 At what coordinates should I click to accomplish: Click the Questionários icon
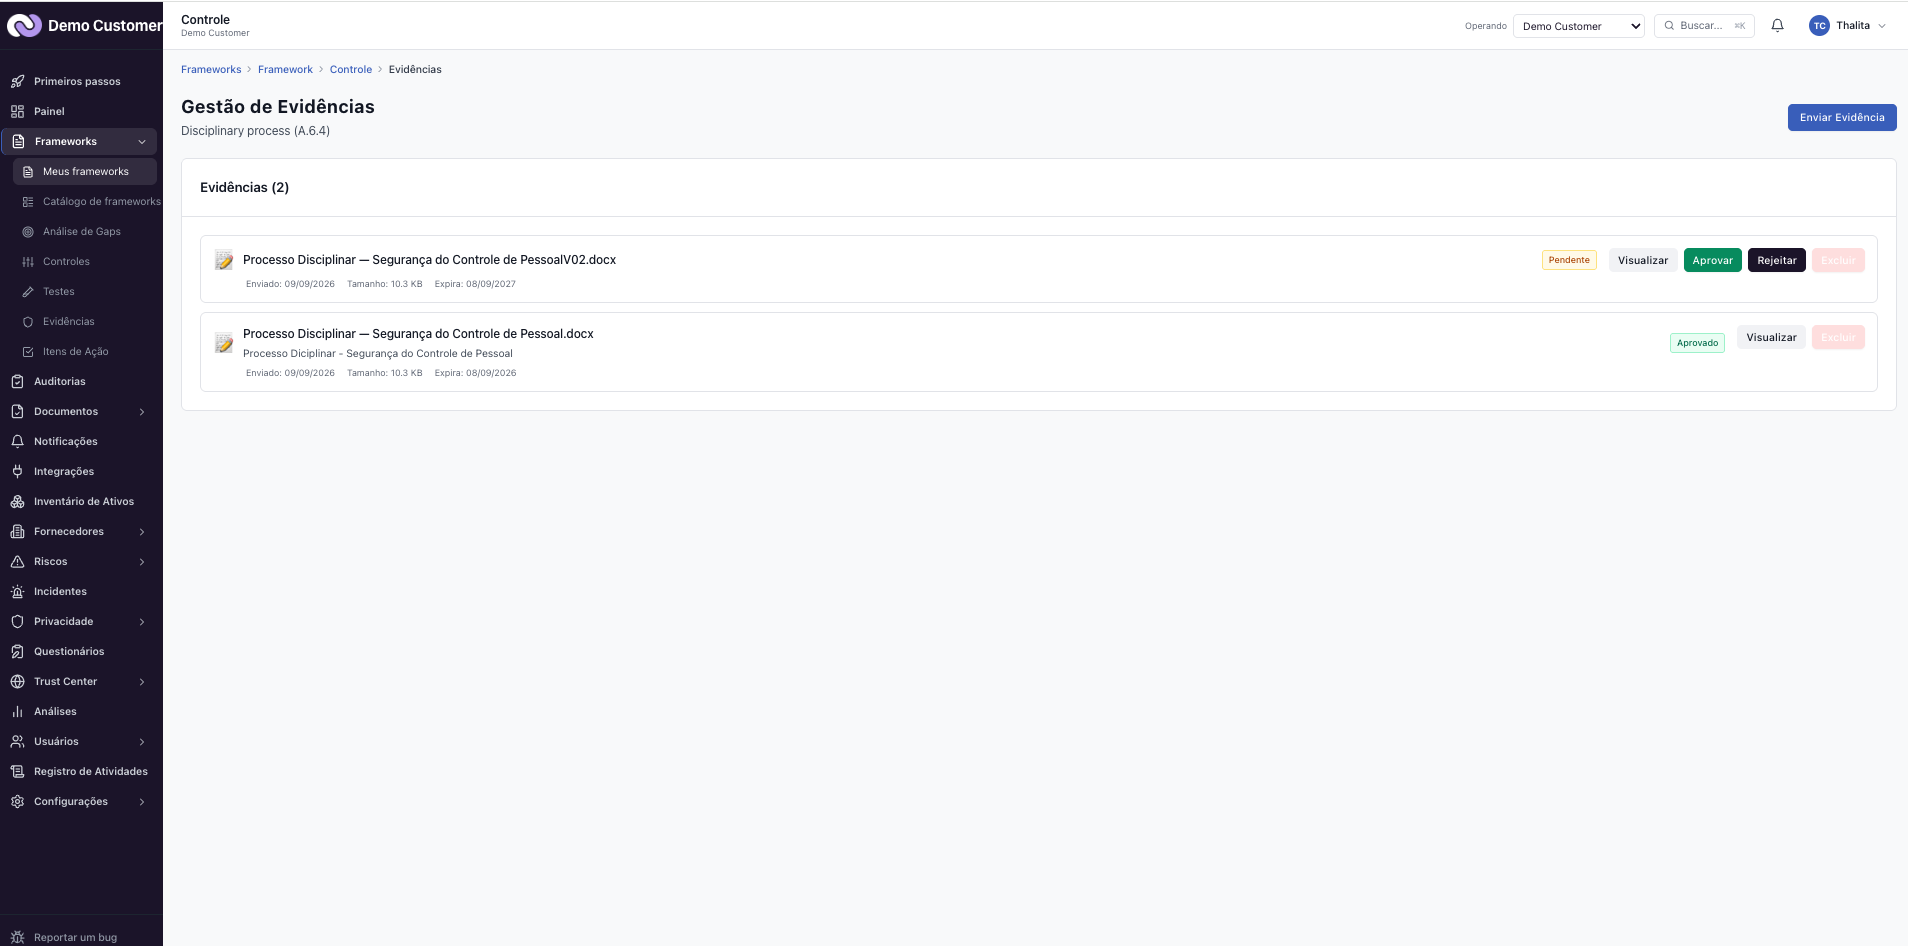[17, 651]
